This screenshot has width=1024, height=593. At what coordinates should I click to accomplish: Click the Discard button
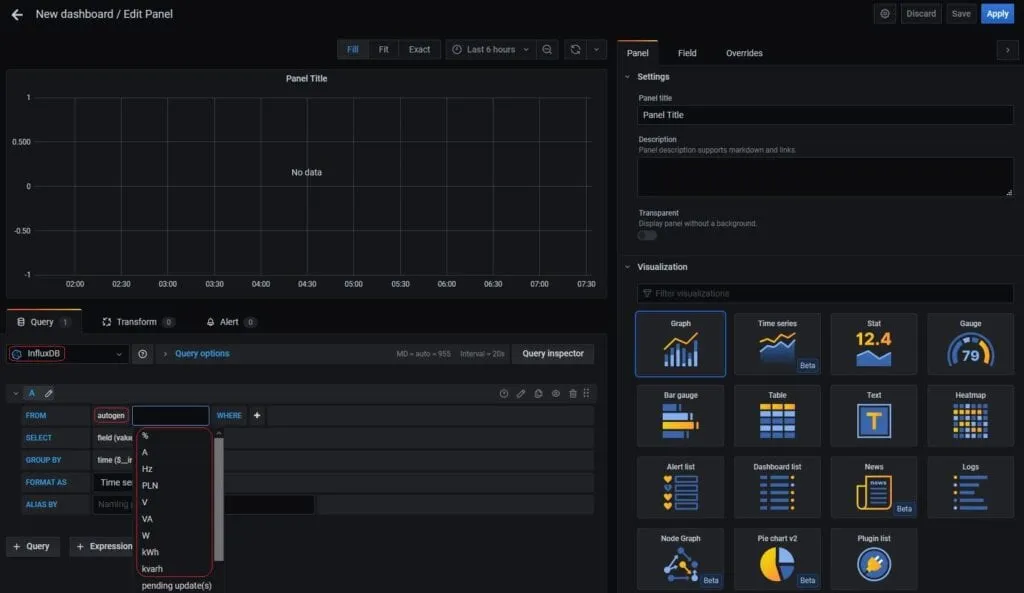tap(921, 14)
